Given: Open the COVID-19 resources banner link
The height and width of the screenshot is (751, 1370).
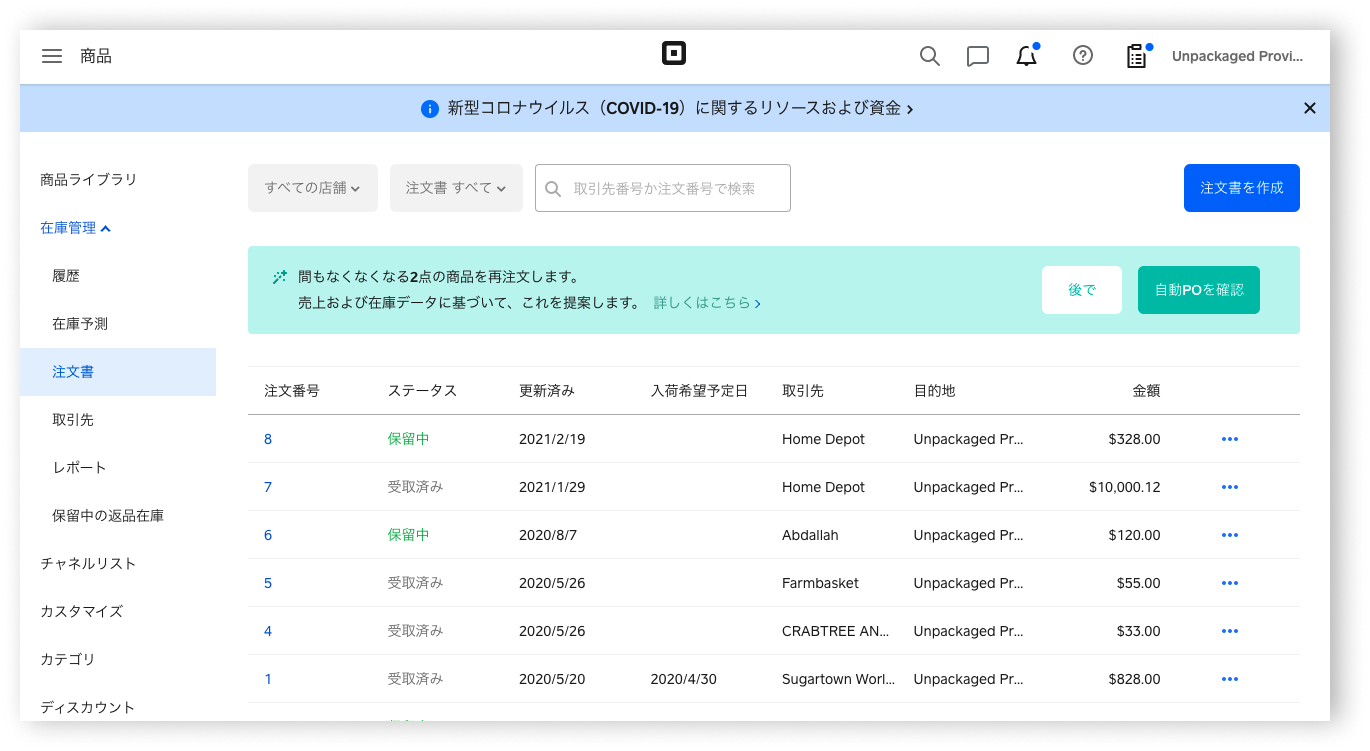Looking at the screenshot, I should tap(680, 108).
